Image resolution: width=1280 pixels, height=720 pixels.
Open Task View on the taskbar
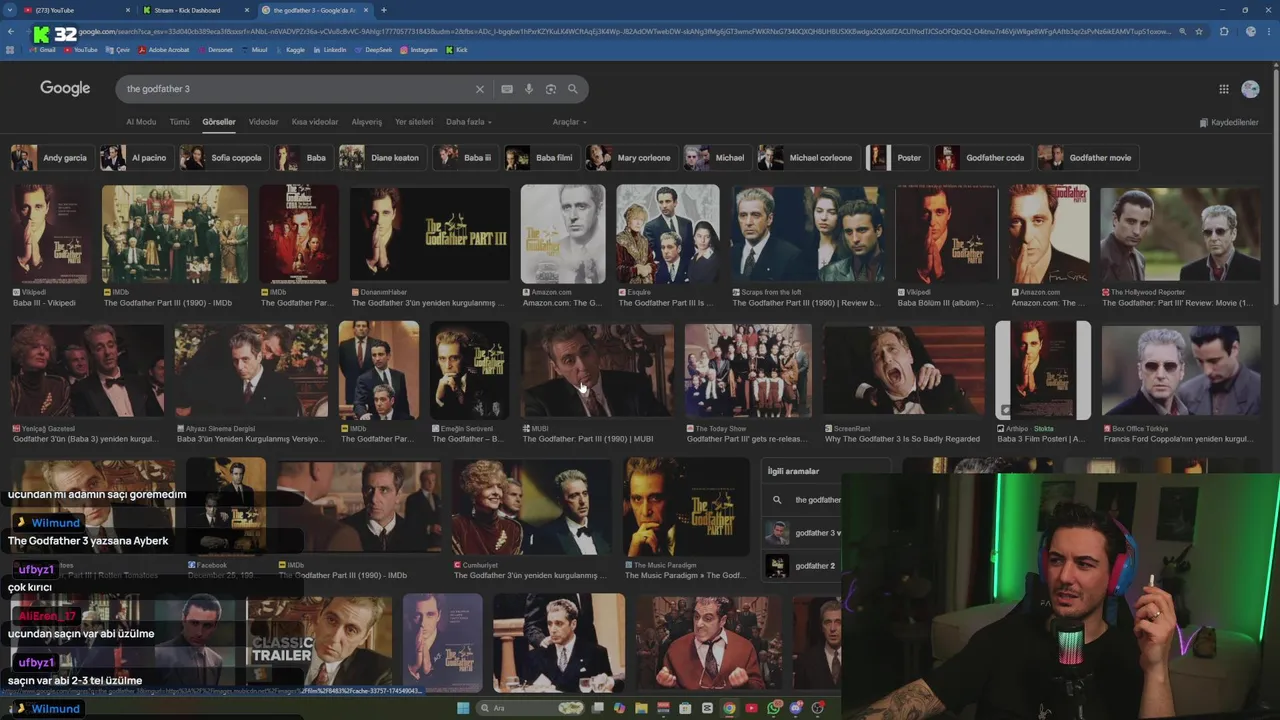(598, 708)
